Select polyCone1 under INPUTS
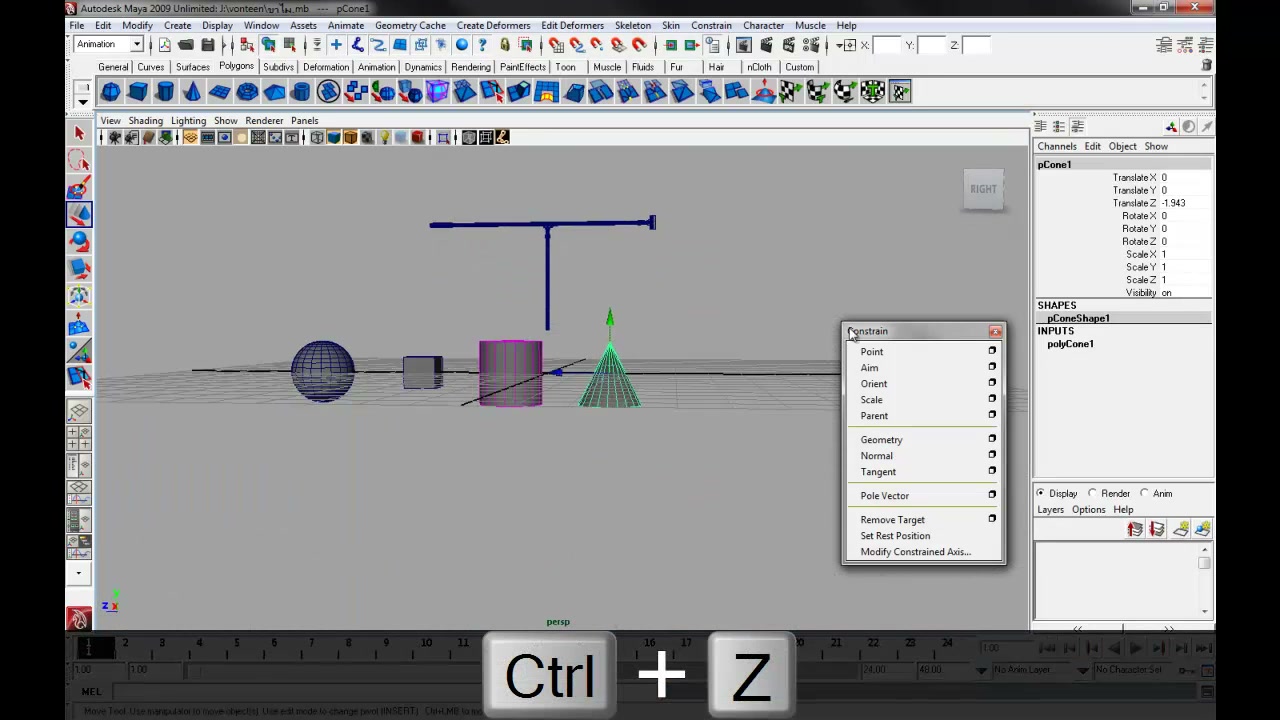Screen dimensions: 1280x720 pos(1070,344)
